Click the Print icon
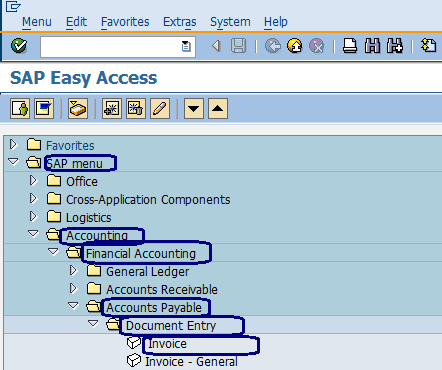Viewport: 442px width, 370px height. tap(350, 46)
